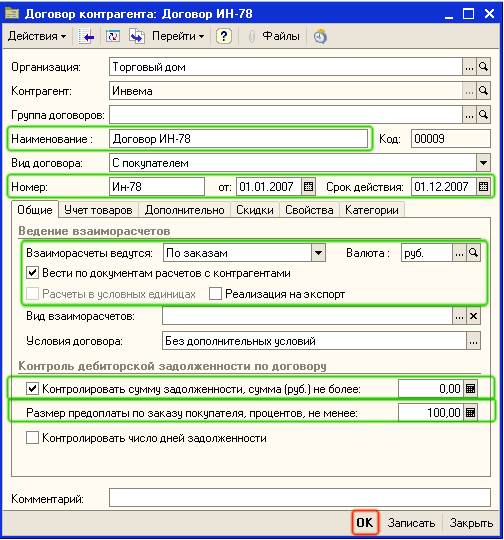Screen dimensions: 504x540
Task: Switch to the Общие tab
Action: 35,210
